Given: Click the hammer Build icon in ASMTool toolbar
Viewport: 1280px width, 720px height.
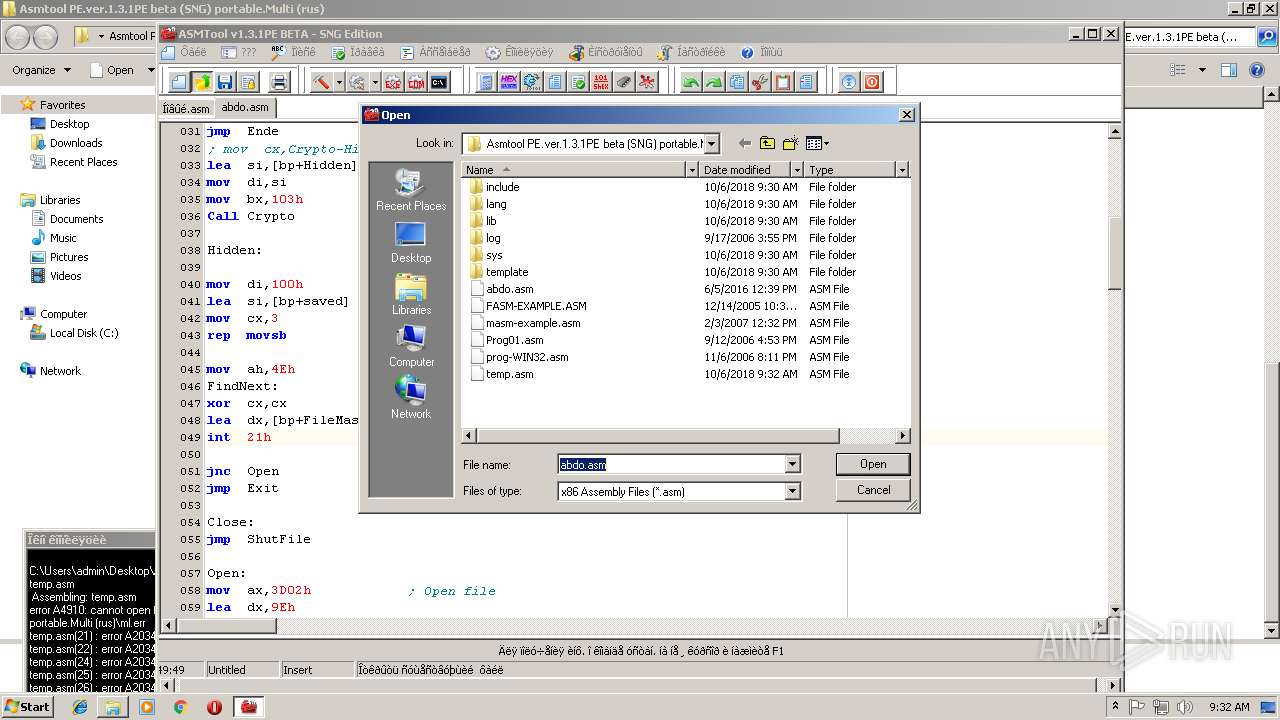Looking at the screenshot, I should [x=320, y=82].
